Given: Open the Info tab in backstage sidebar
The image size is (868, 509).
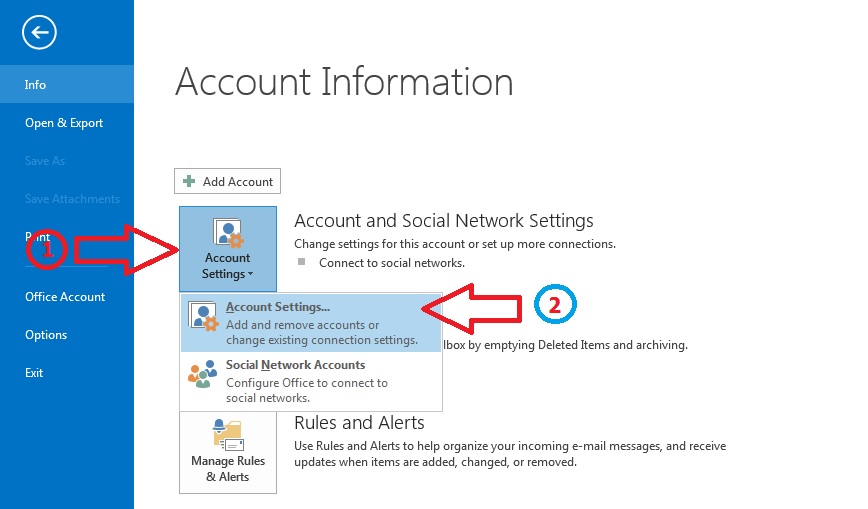Looking at the screenshot, I should [66, 84].
